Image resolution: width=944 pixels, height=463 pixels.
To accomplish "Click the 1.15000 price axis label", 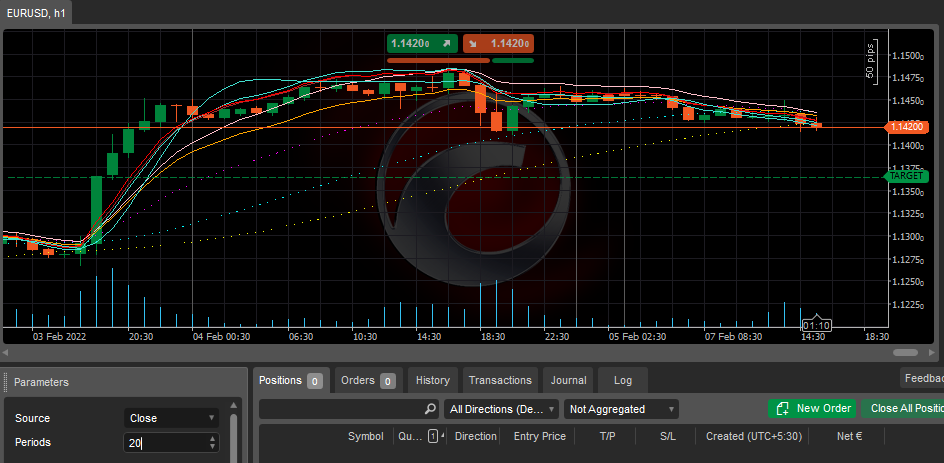I will pyautogui.click(x=907, y=55).
